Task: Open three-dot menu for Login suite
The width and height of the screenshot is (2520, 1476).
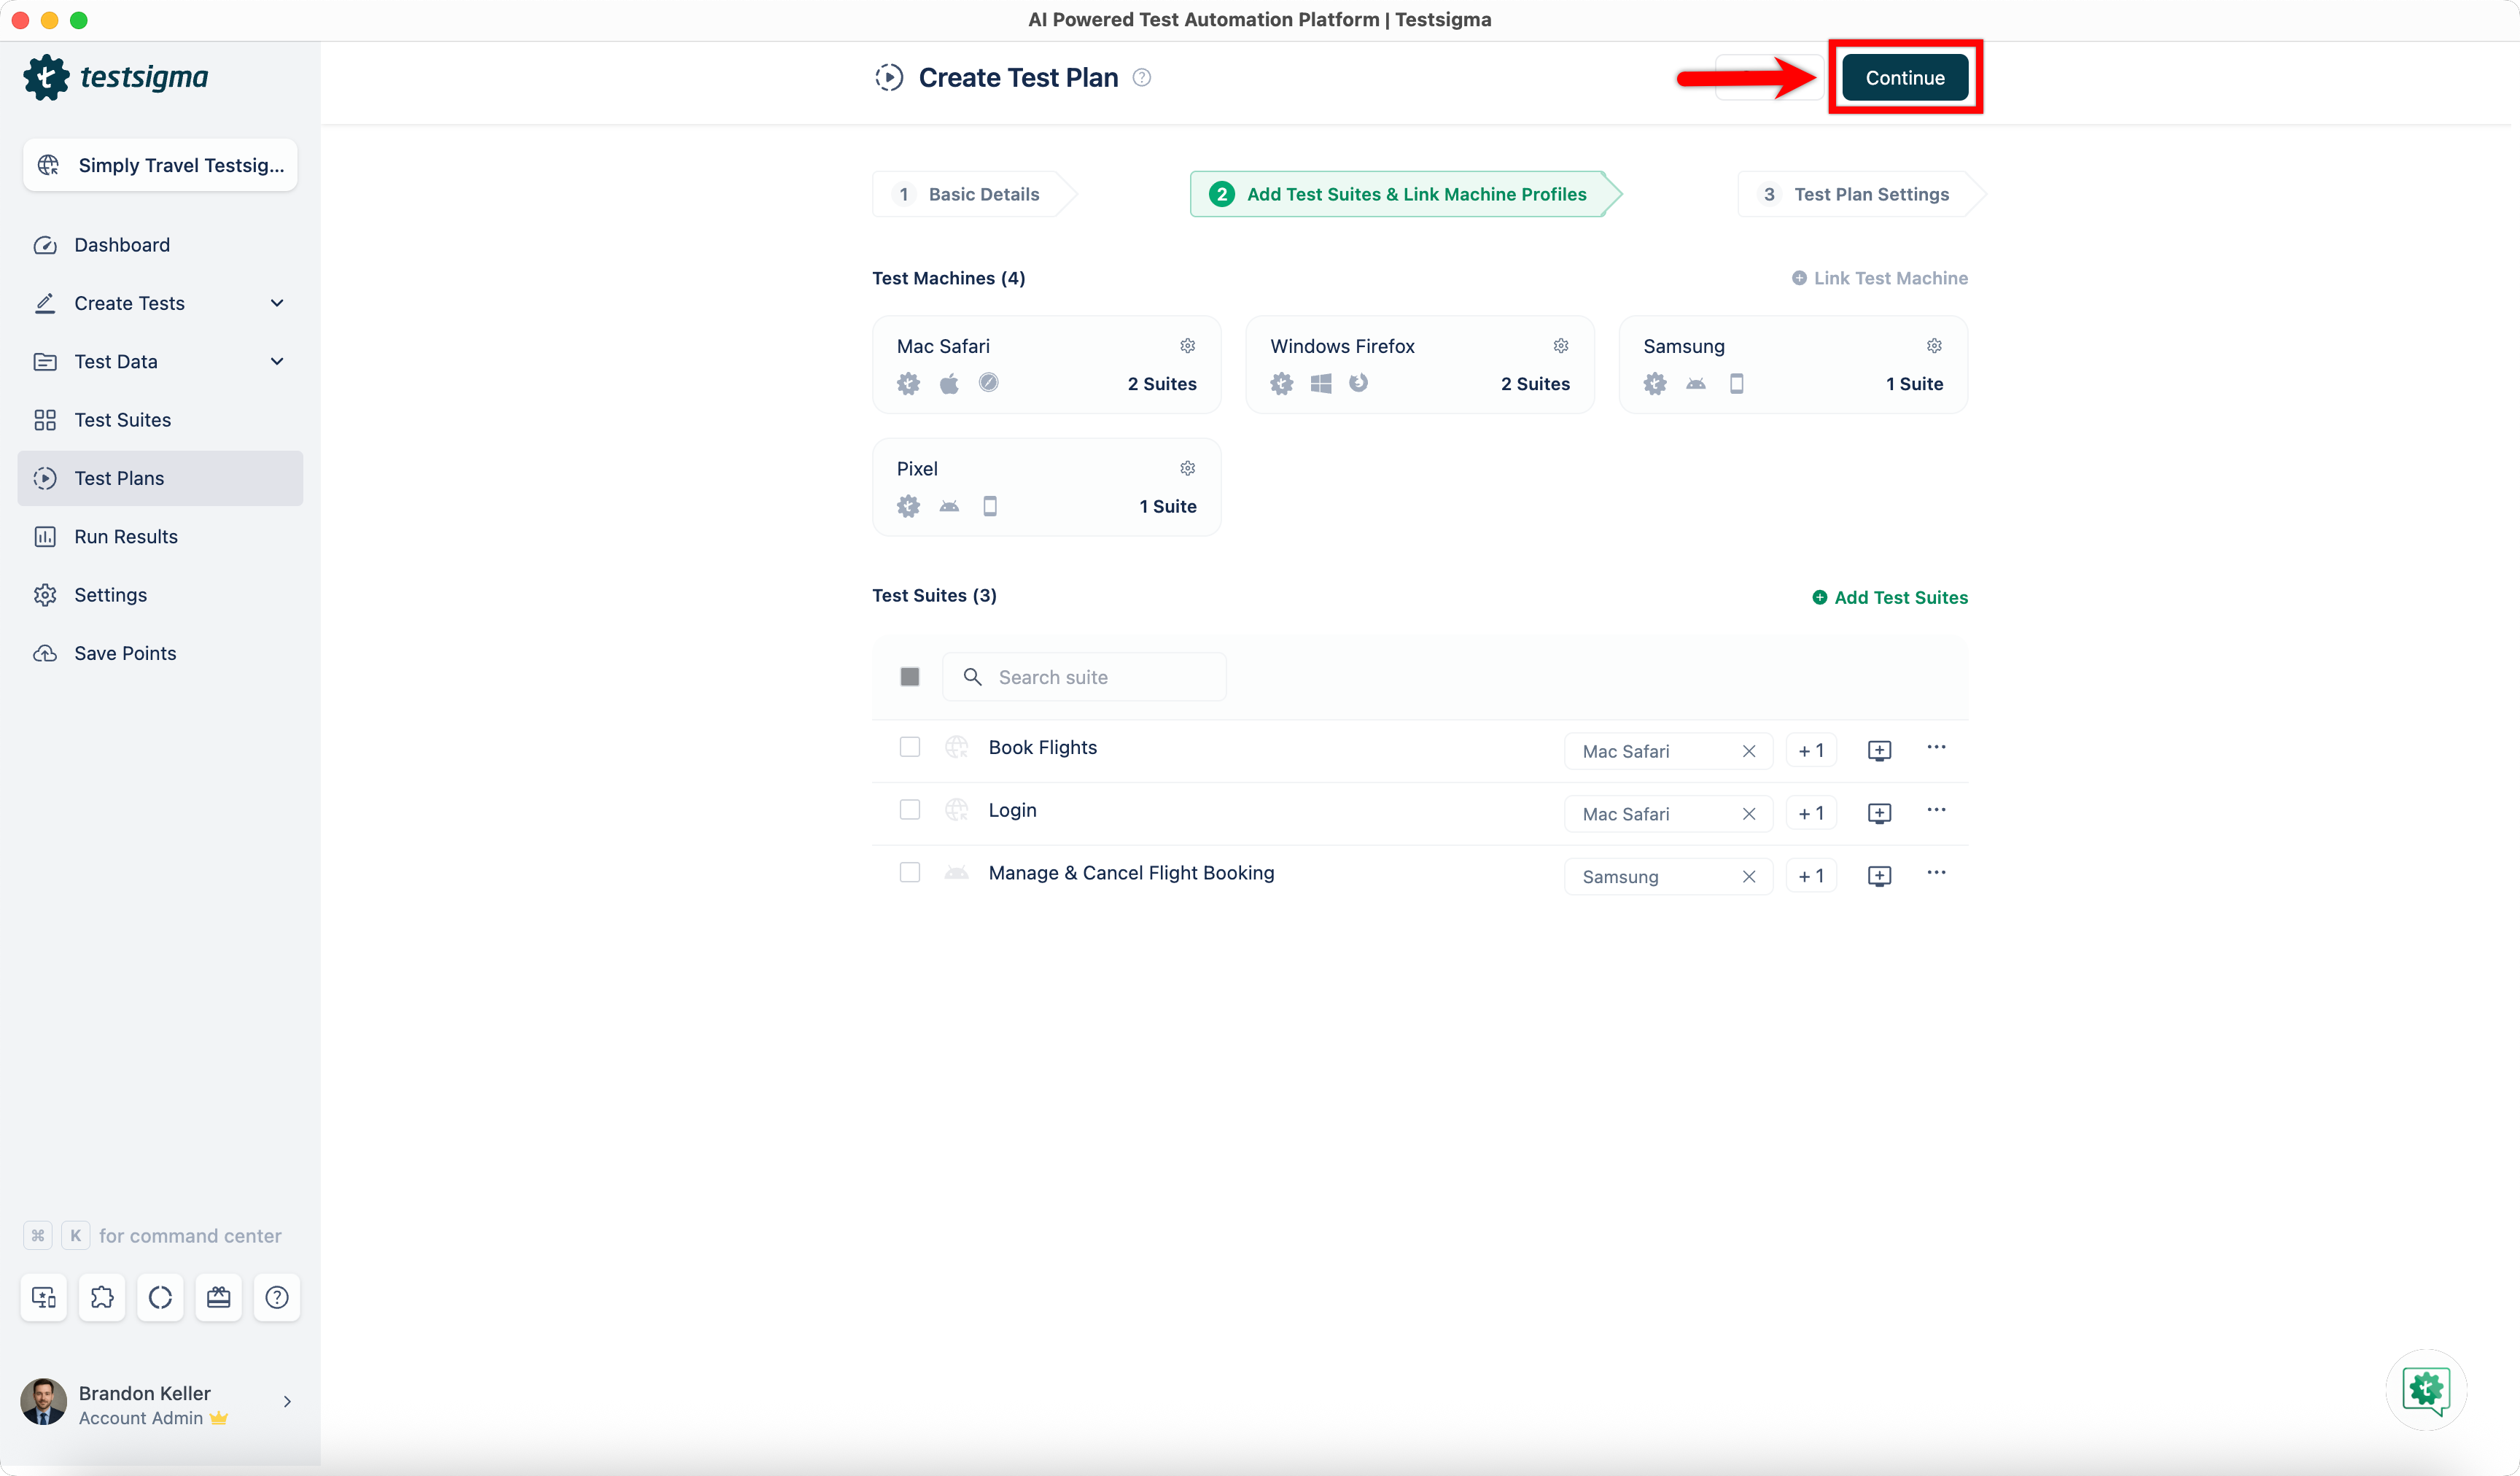Action: 1936,810
